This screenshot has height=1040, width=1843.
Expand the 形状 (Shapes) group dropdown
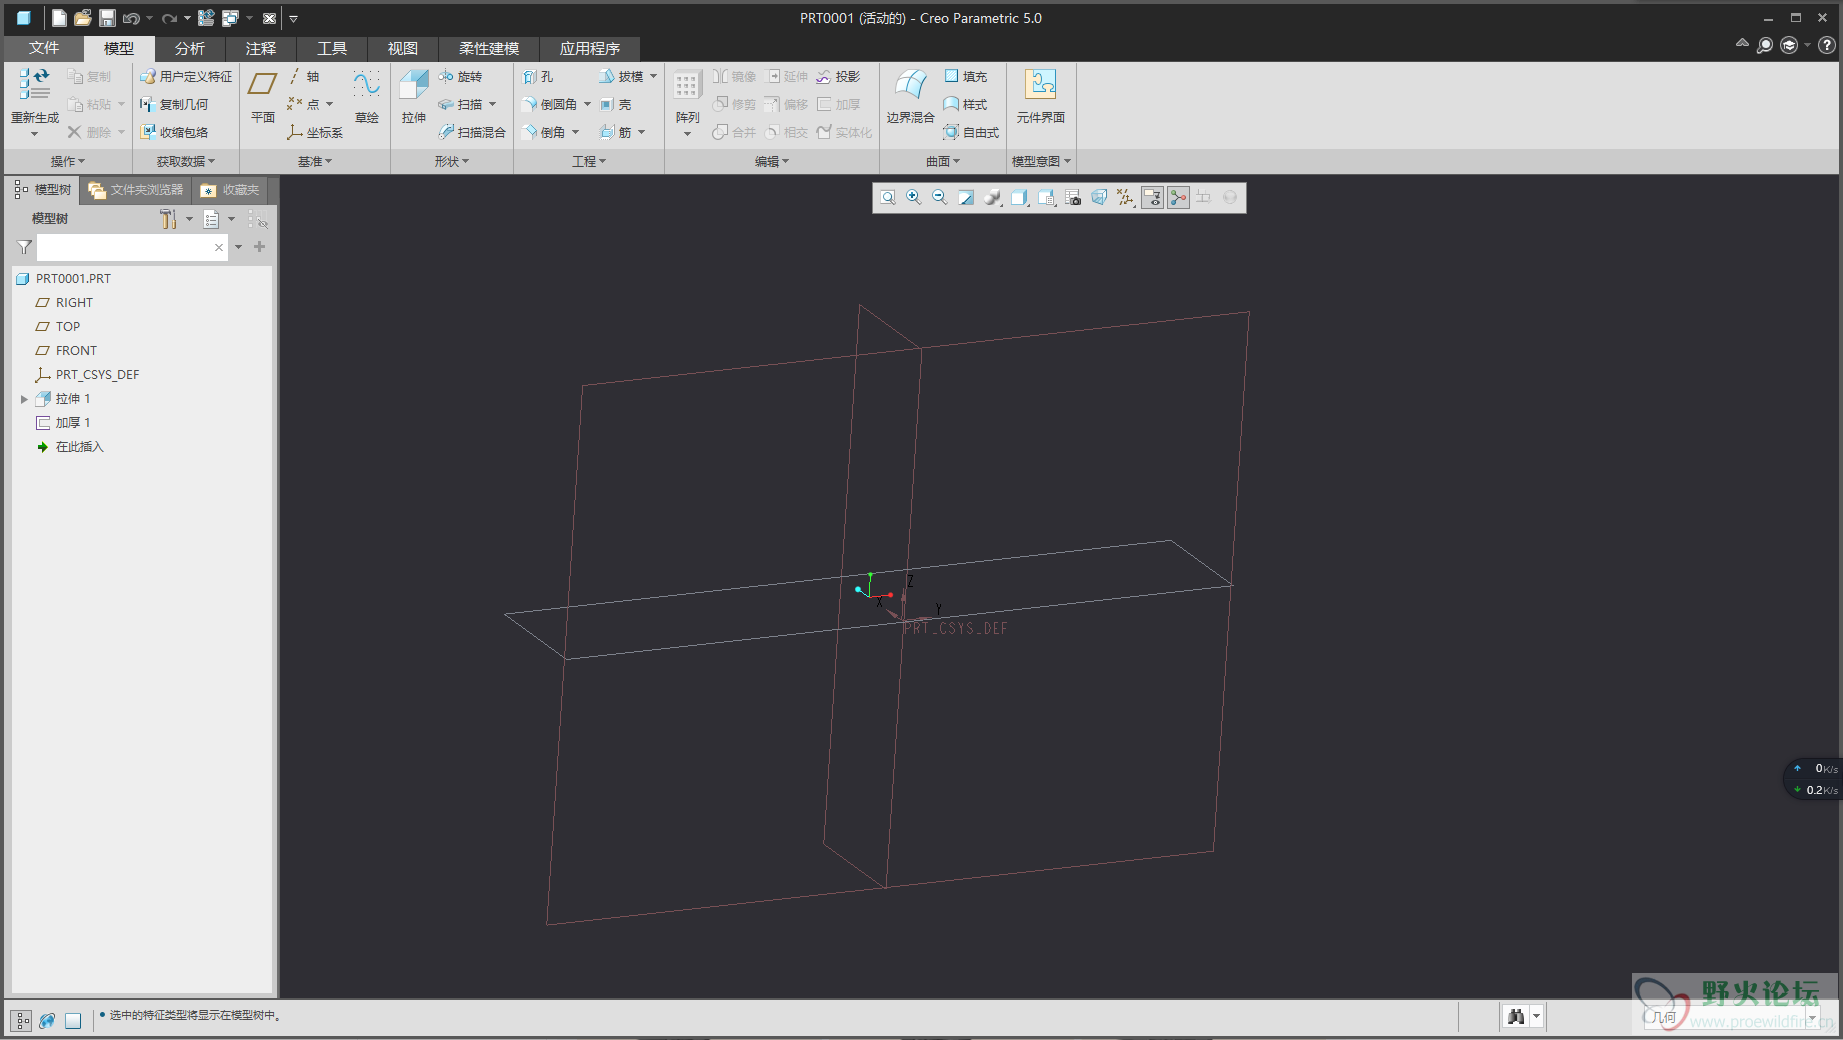451,161
